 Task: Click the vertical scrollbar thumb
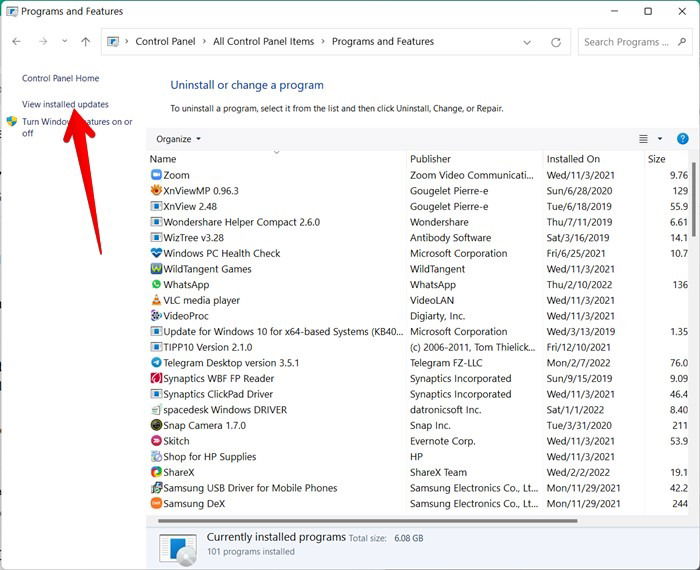(693, 199)
